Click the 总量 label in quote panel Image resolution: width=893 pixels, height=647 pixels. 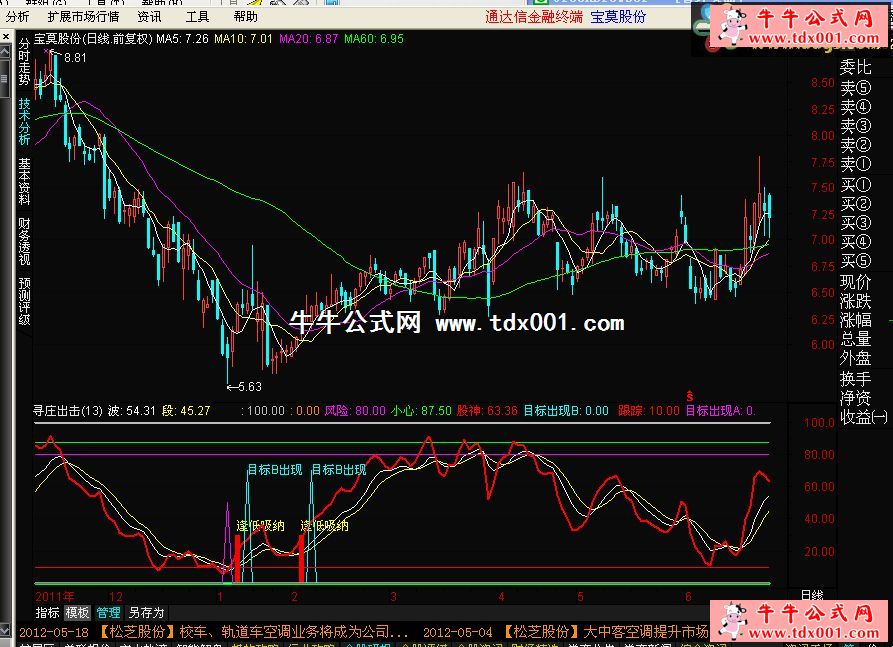click(855, 339)
